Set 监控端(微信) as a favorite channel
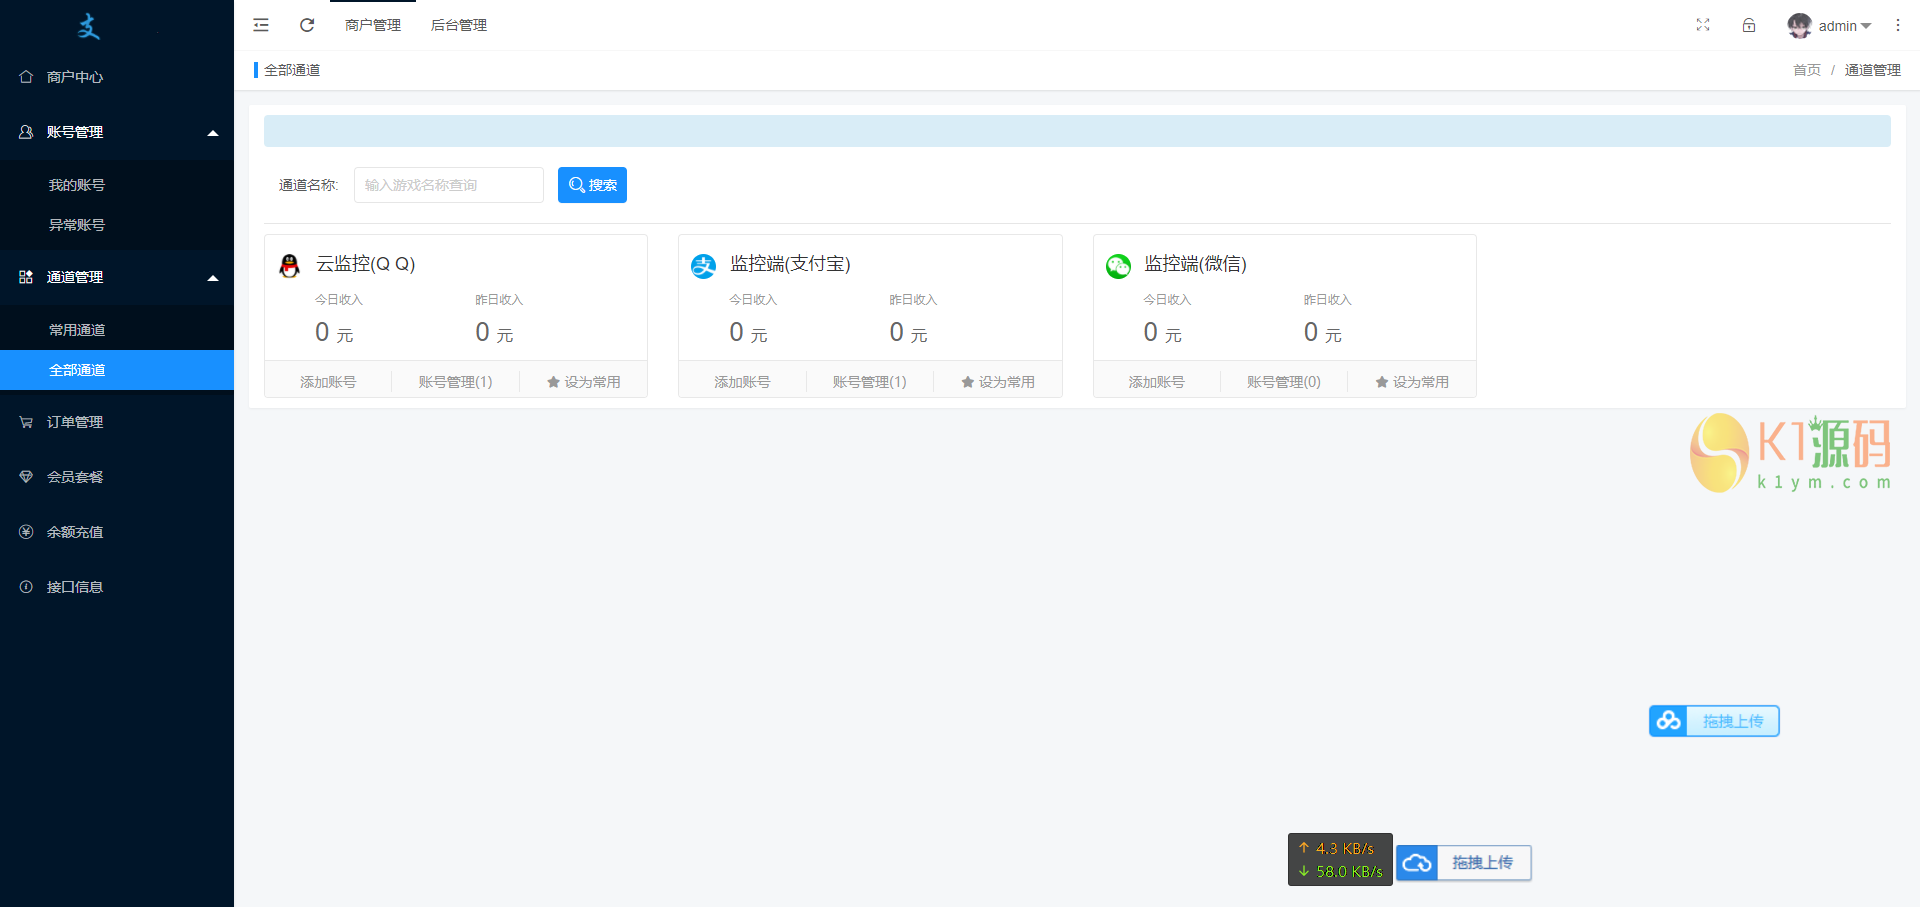The image size is (1920, 907). click(1411, 382)
